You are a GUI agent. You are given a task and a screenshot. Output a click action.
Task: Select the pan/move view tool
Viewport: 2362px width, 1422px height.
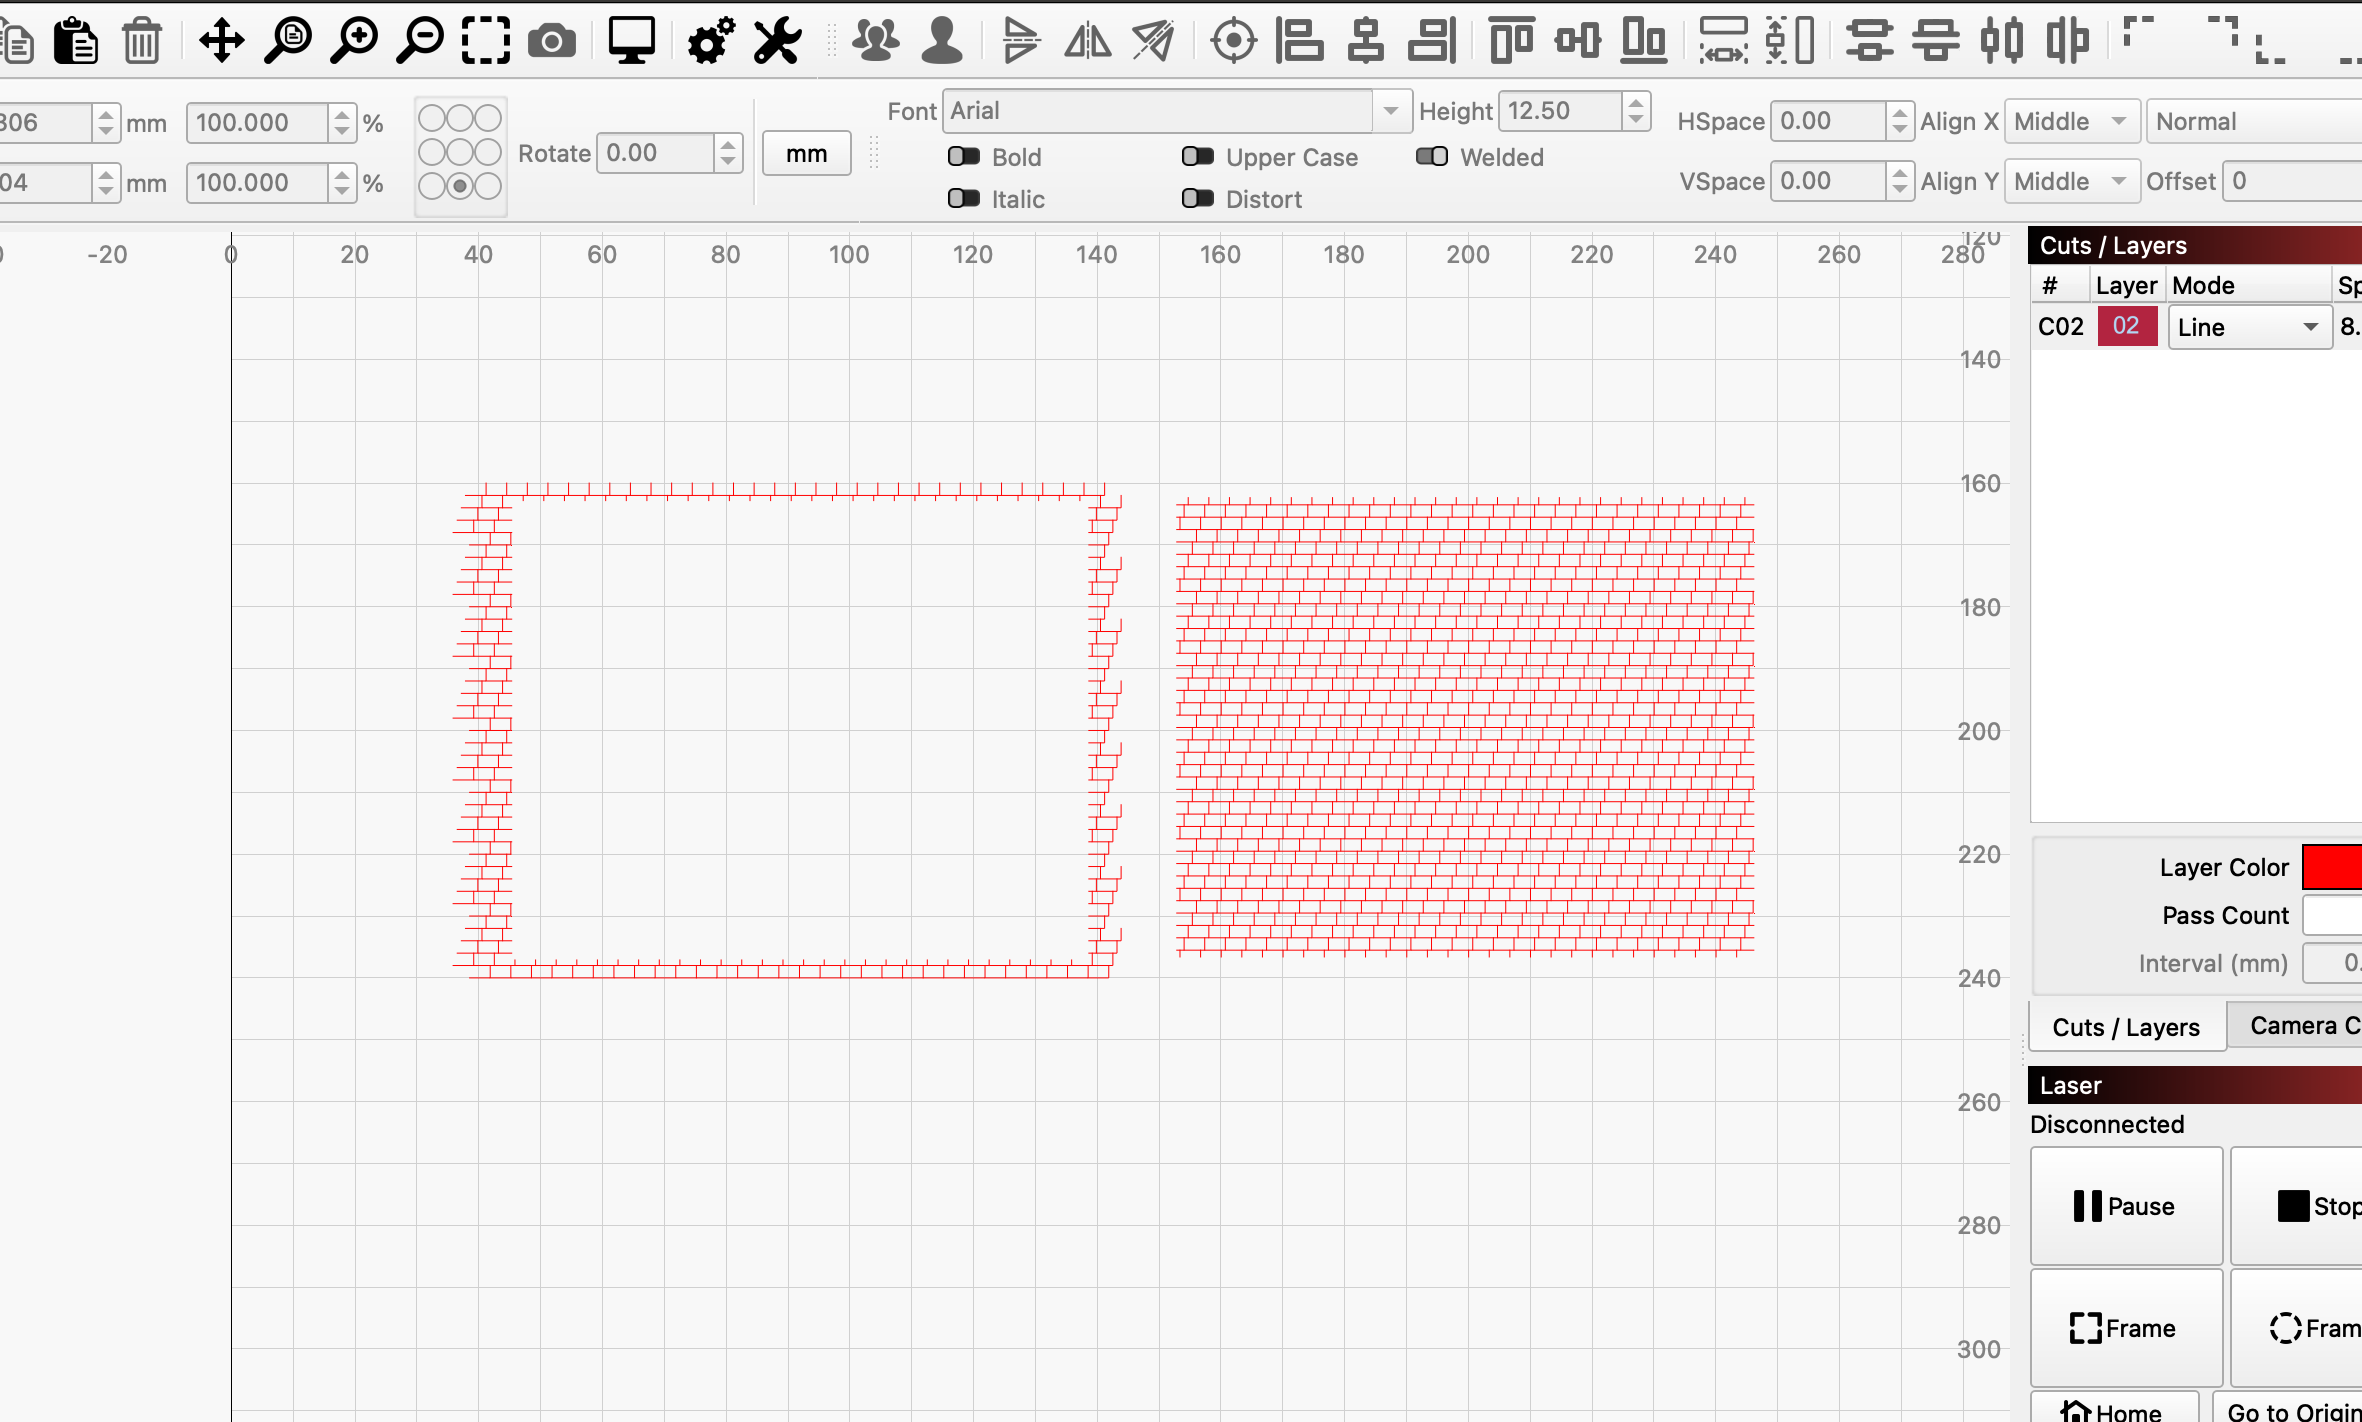coord(221,41)
